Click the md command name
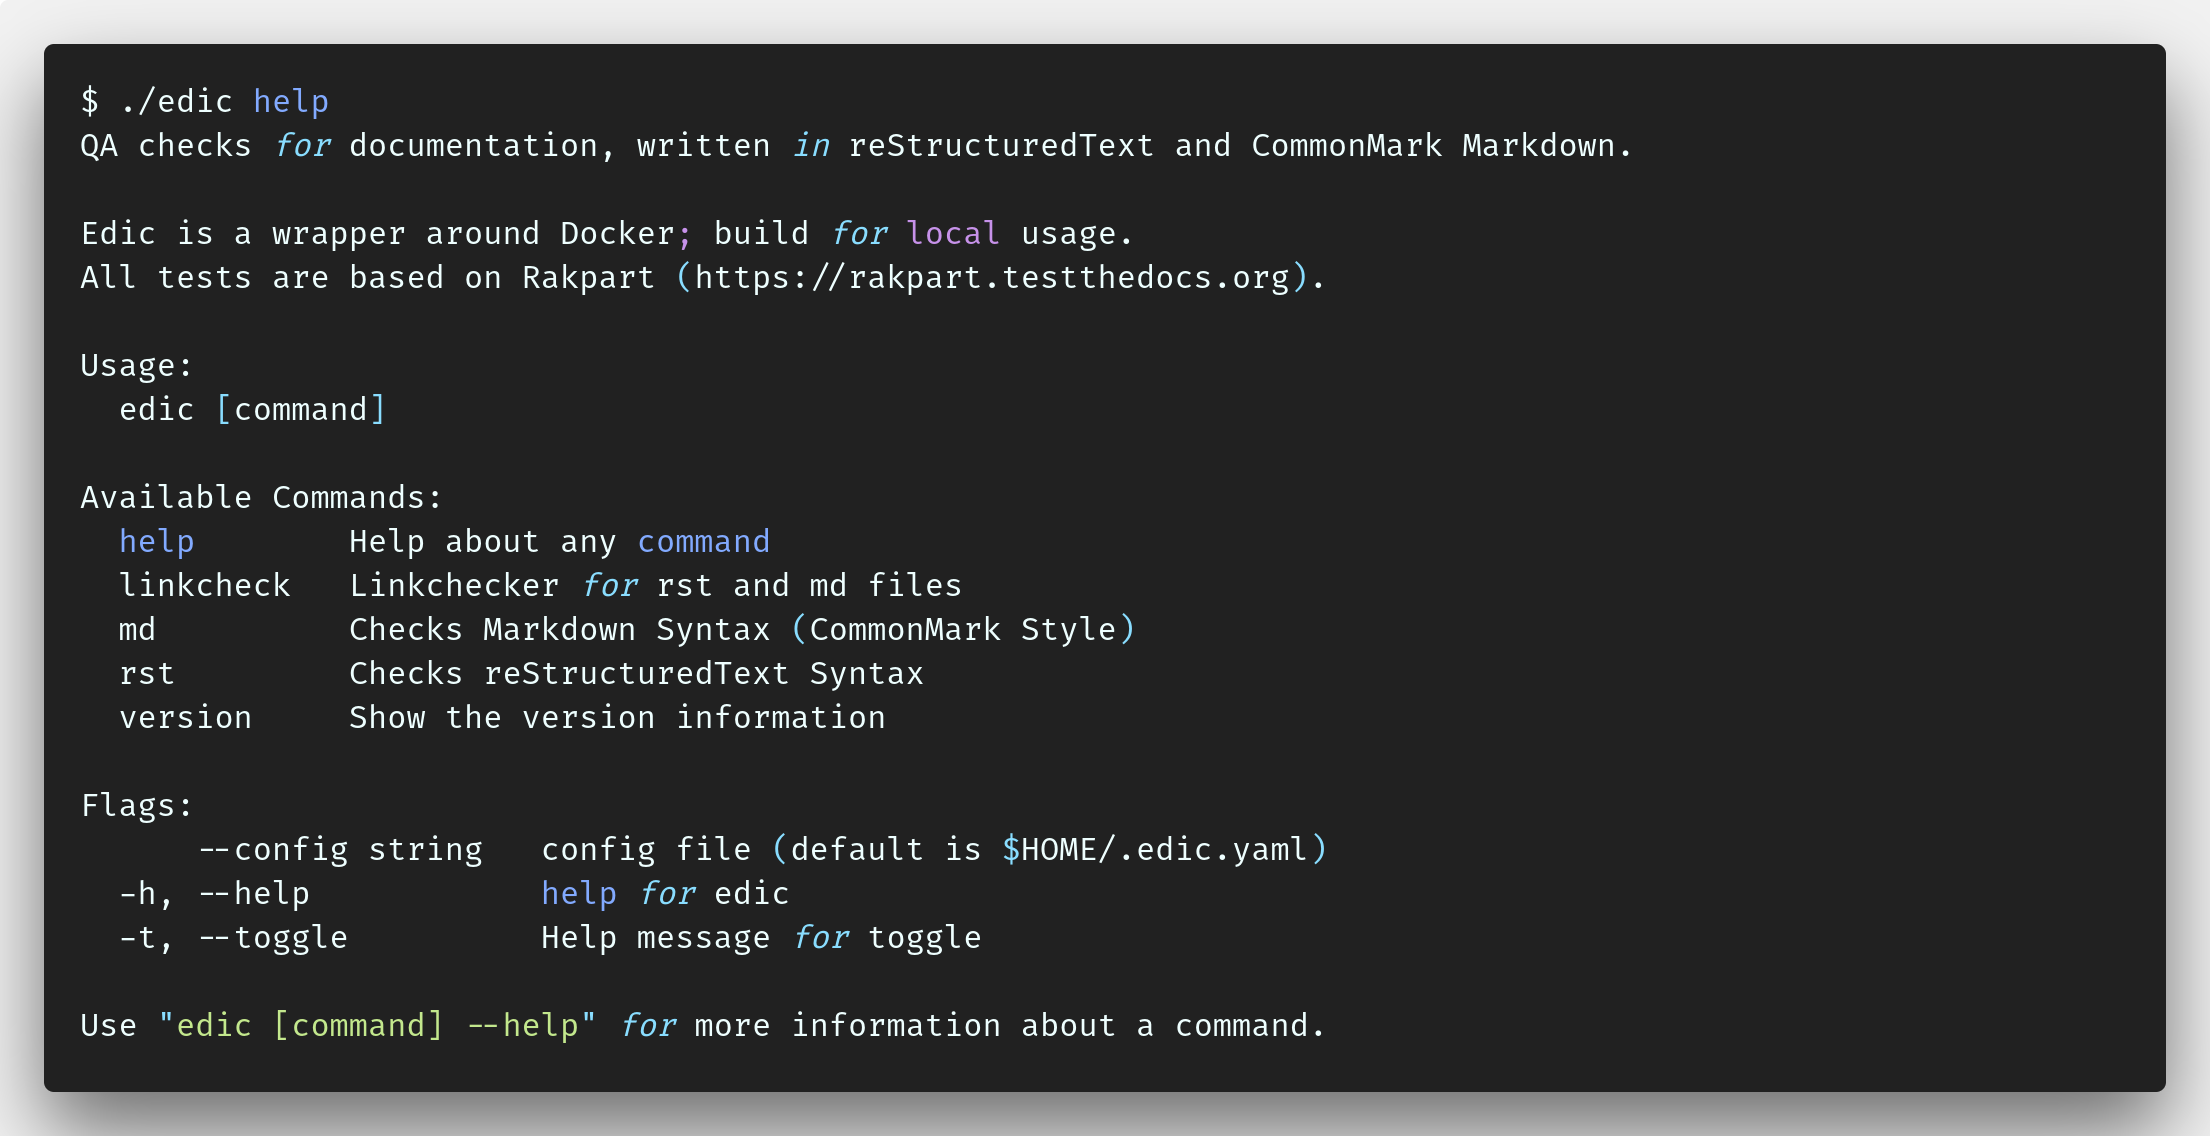This screenshot has width=2210, height=1136. tap(137, 629)
